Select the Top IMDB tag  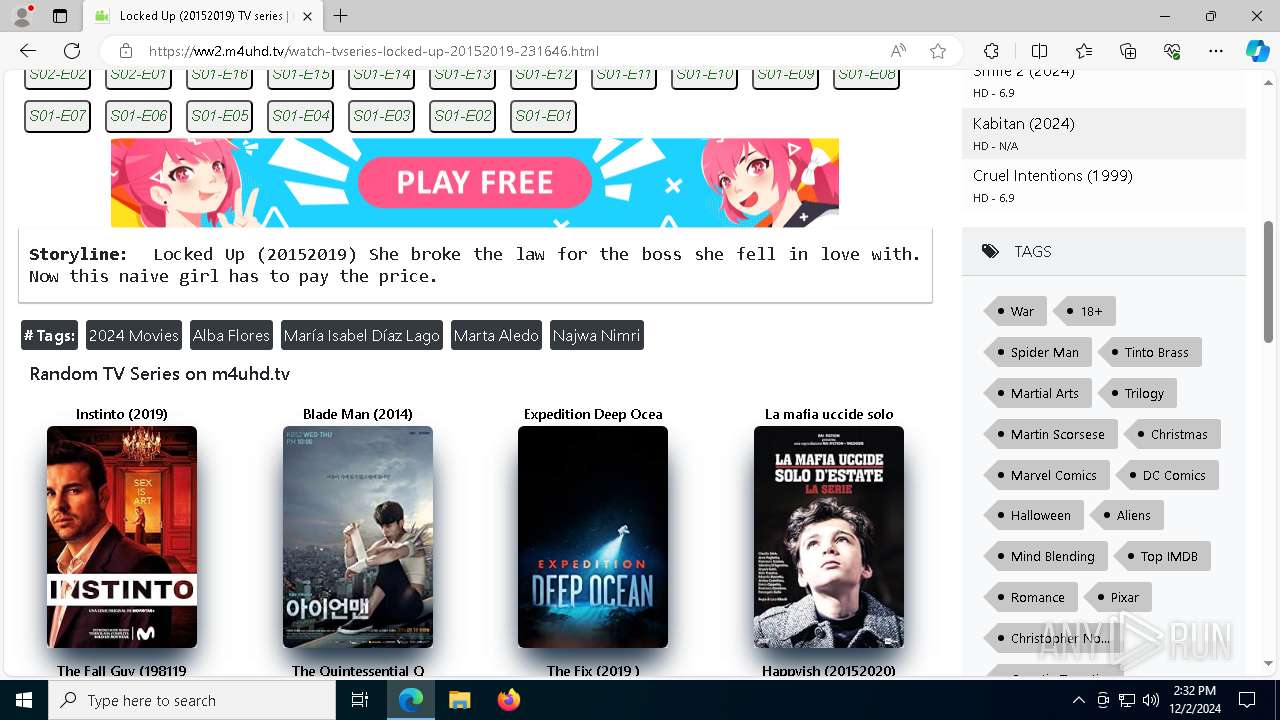(x=1162, y=556)
